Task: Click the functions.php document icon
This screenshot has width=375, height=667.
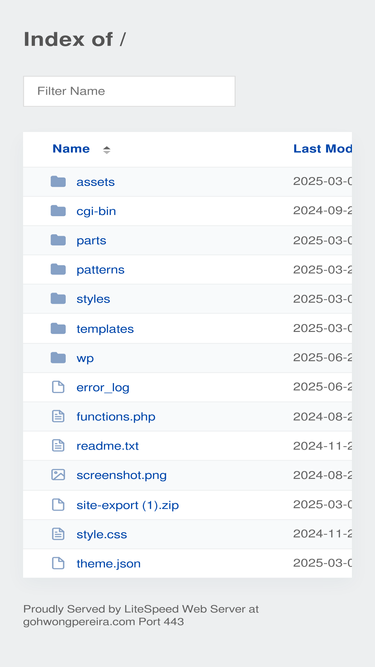Action: click(58, 416)
